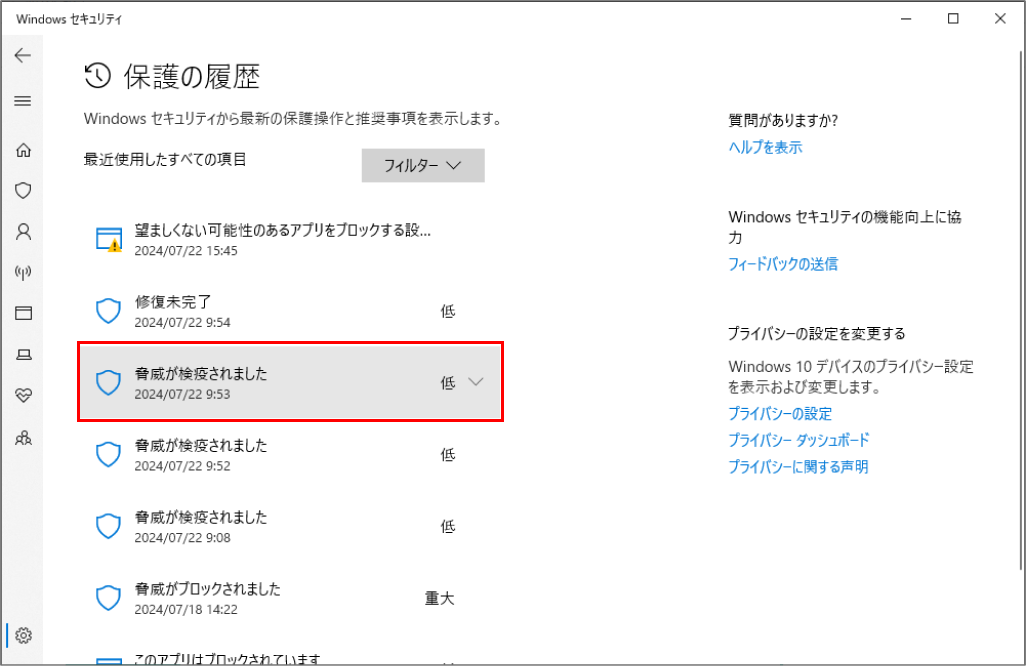Click app warning icon for 望ましくない entry
Viewport: 1026px width, 666px height.
click(109, 240)
